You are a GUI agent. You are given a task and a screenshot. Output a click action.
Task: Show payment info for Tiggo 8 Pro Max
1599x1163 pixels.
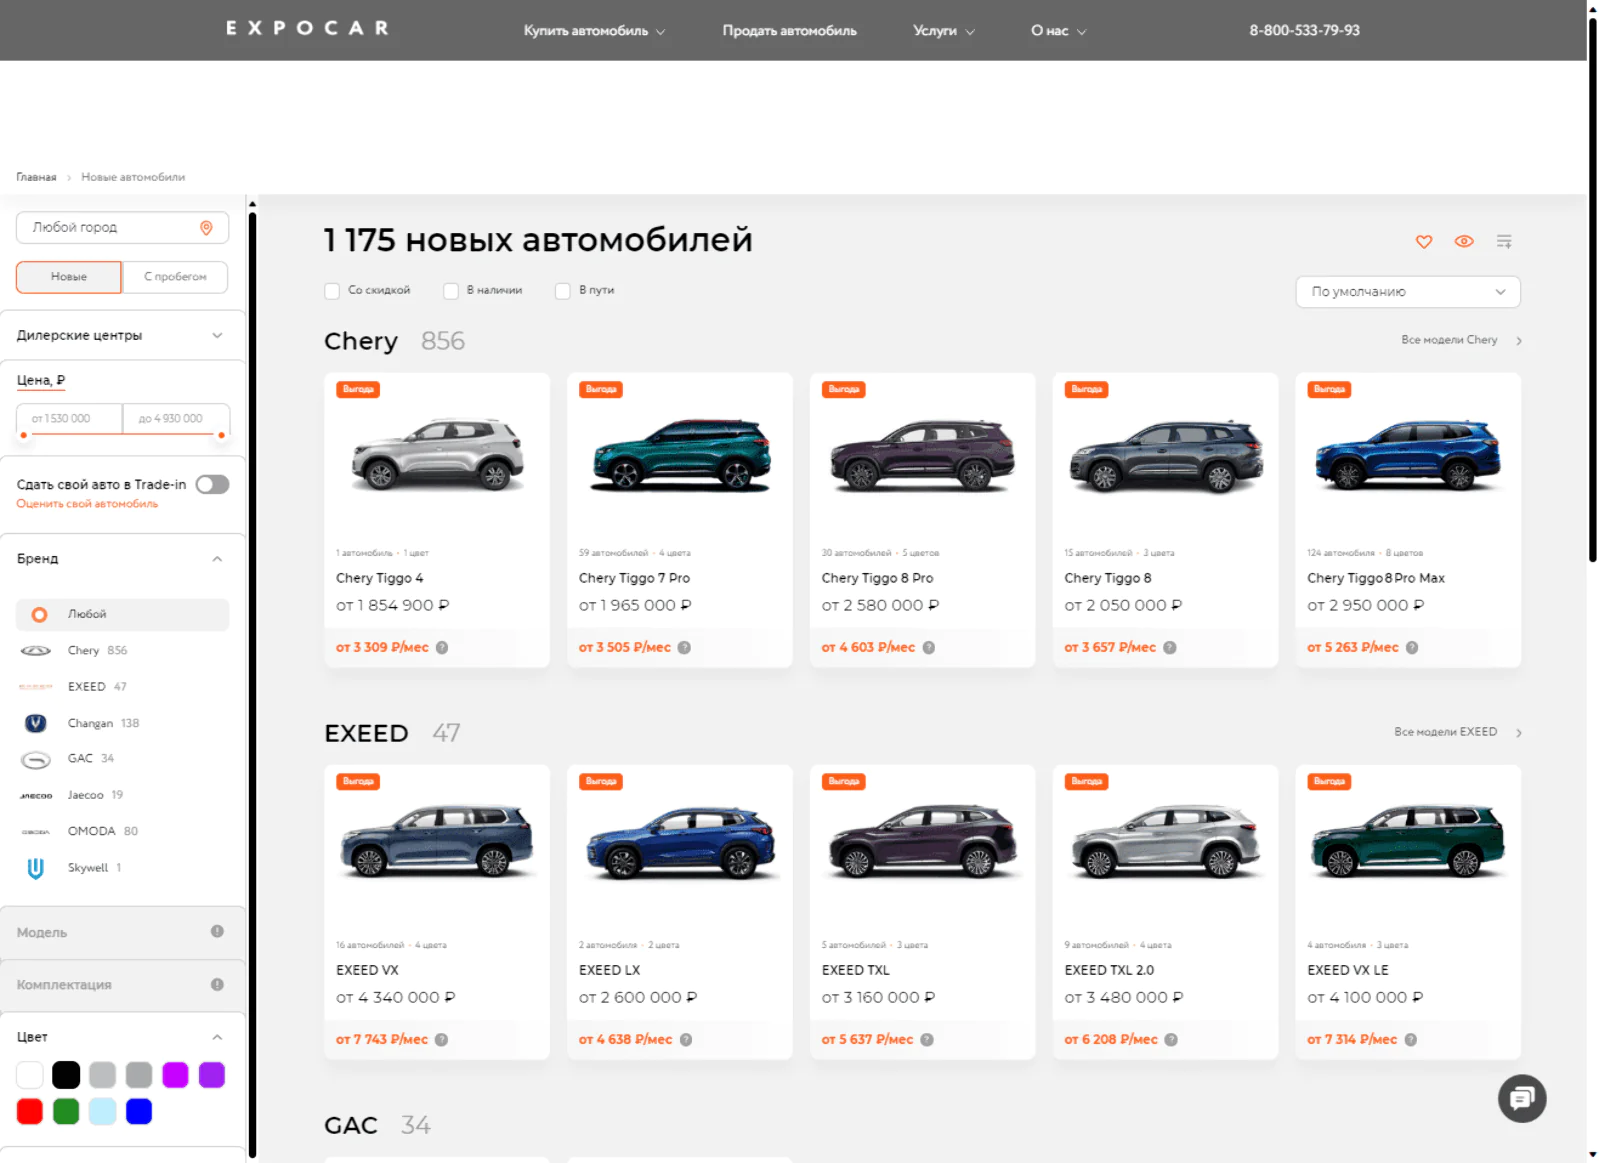[x=1412, y=648]
